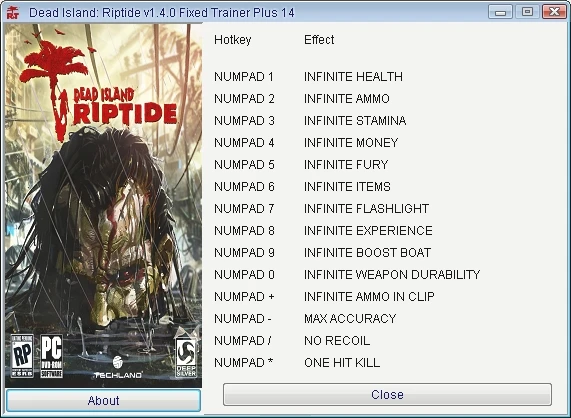Image resolution: width=571 pixels, height=418 pixels.
Task: Select the NUMPAD - hotkey label
Action: pos(243,319)
